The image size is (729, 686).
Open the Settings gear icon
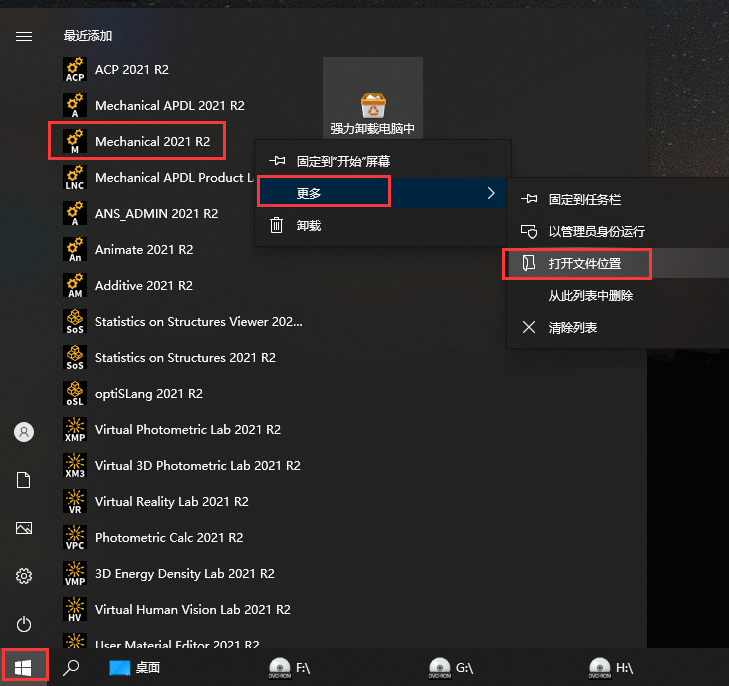(x=24, y=576)
